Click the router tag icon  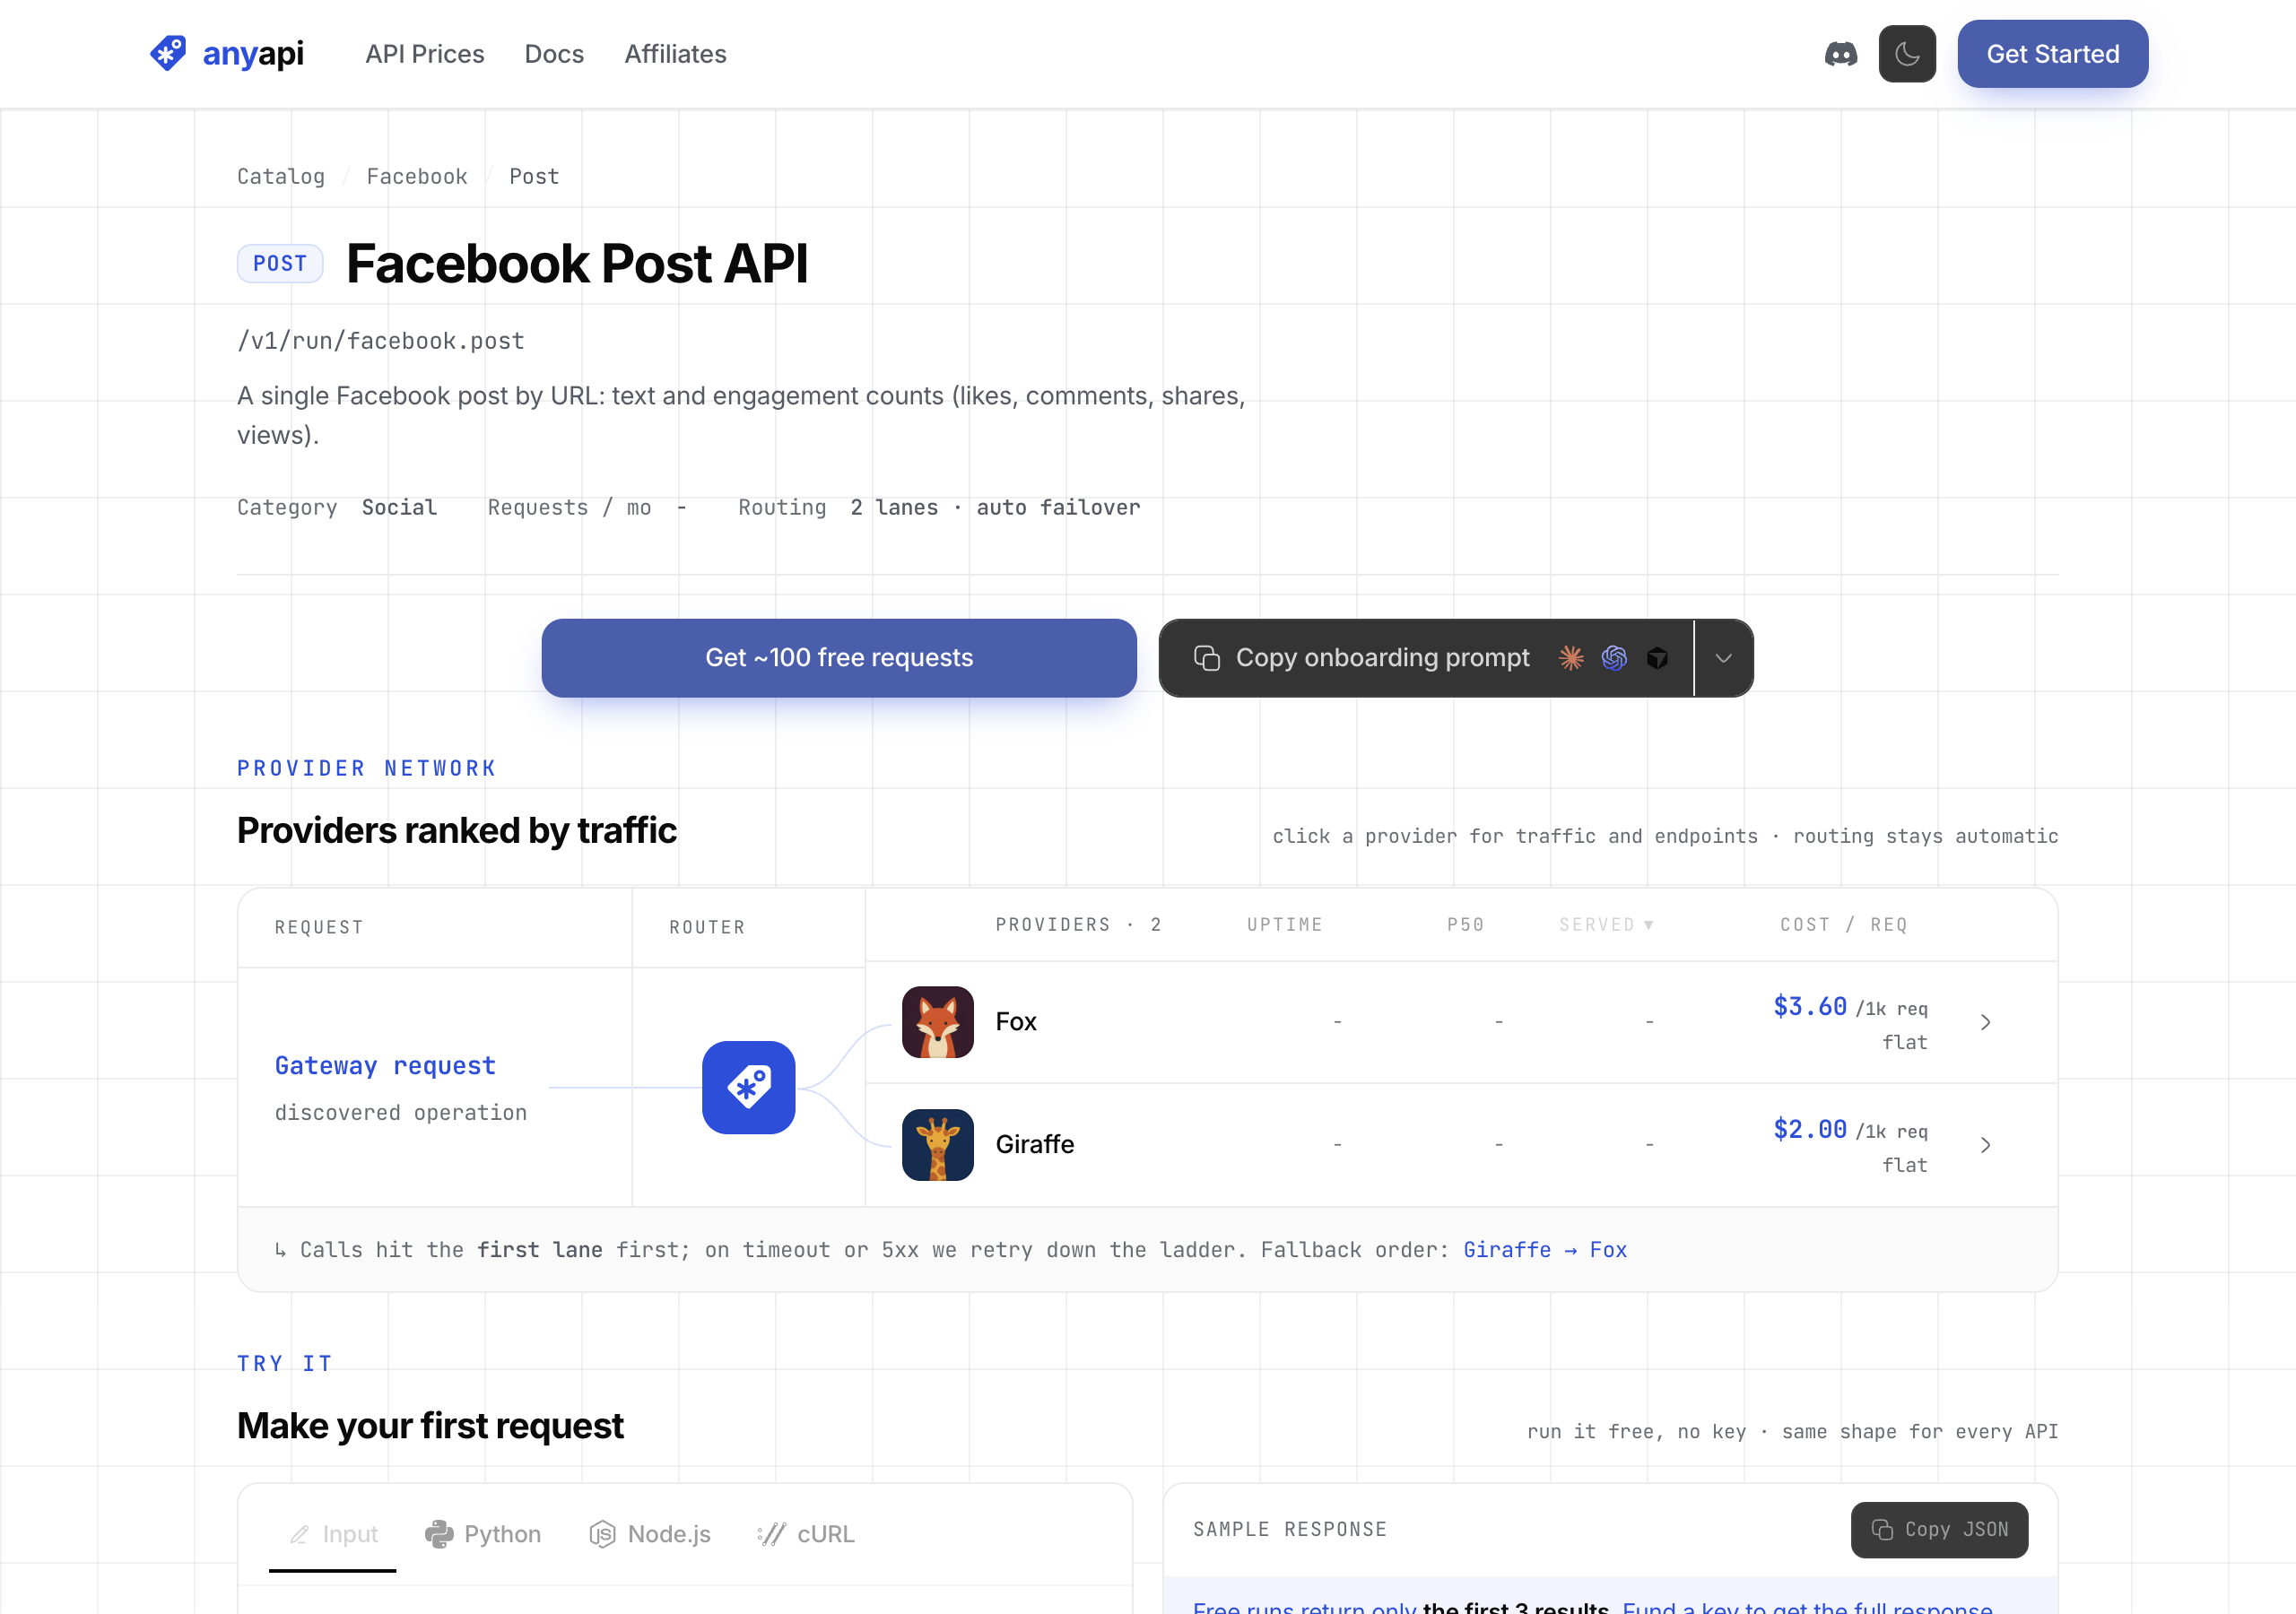point(748,1088)
